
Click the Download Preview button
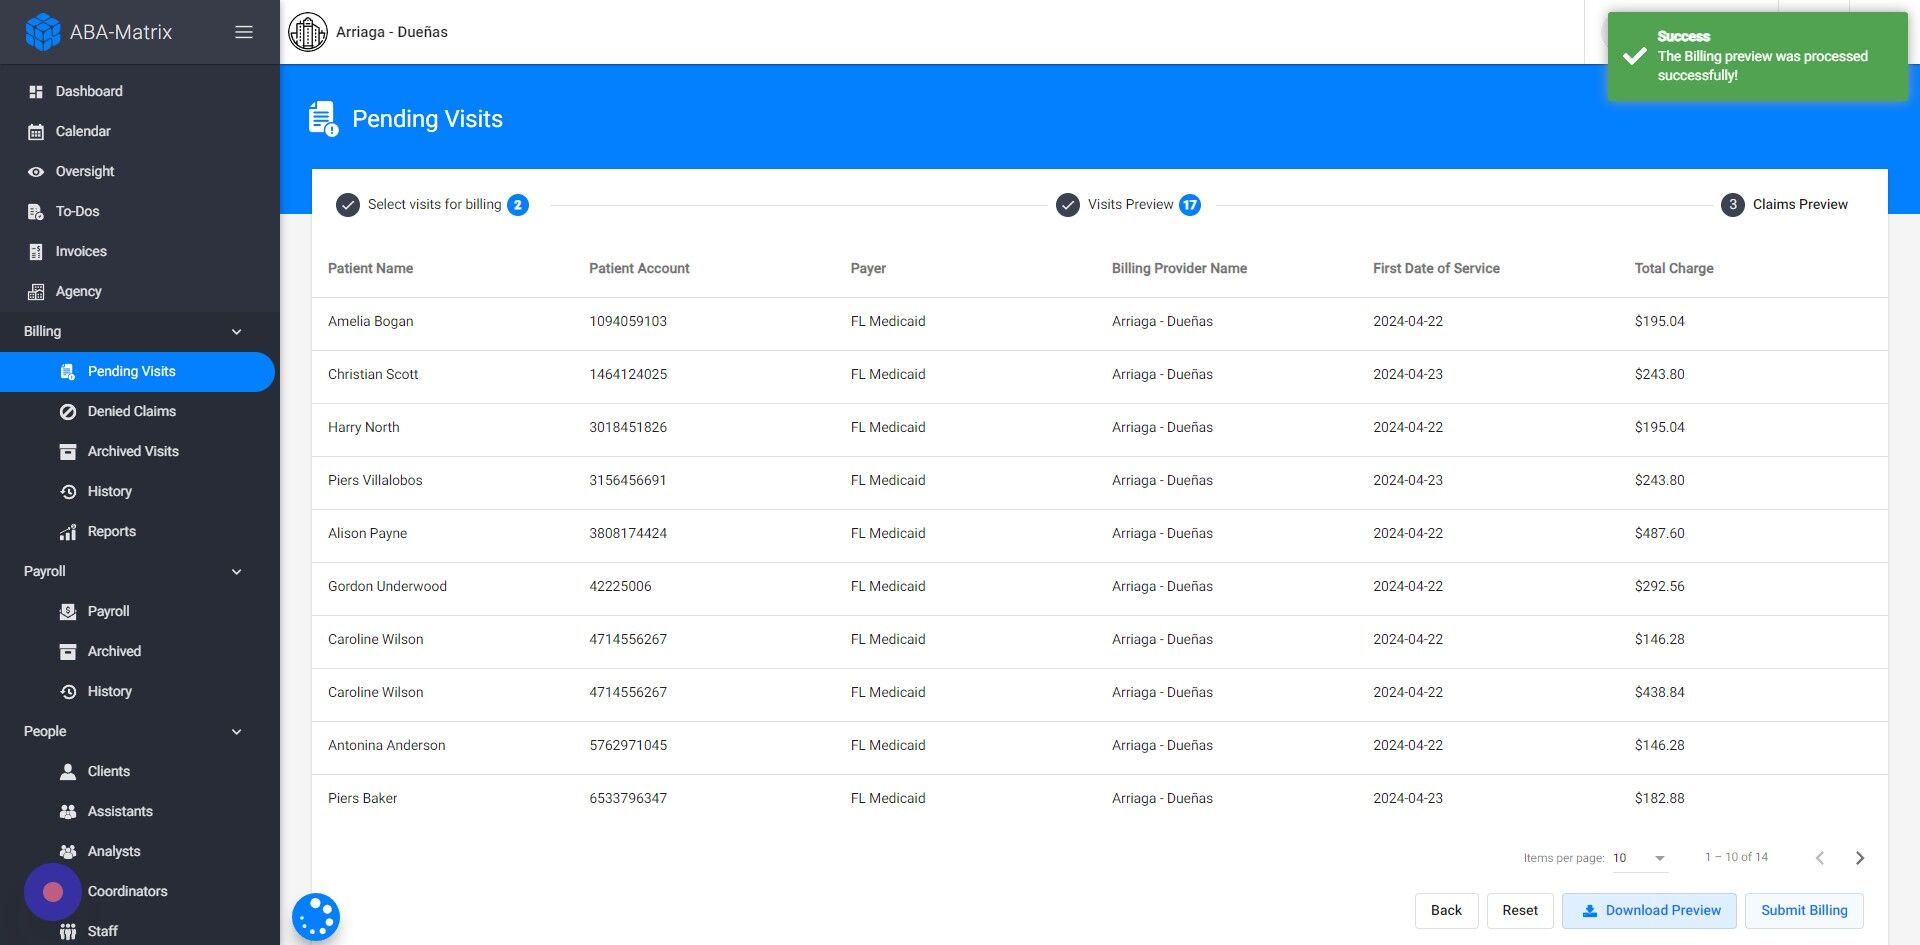pos(1649,910)
